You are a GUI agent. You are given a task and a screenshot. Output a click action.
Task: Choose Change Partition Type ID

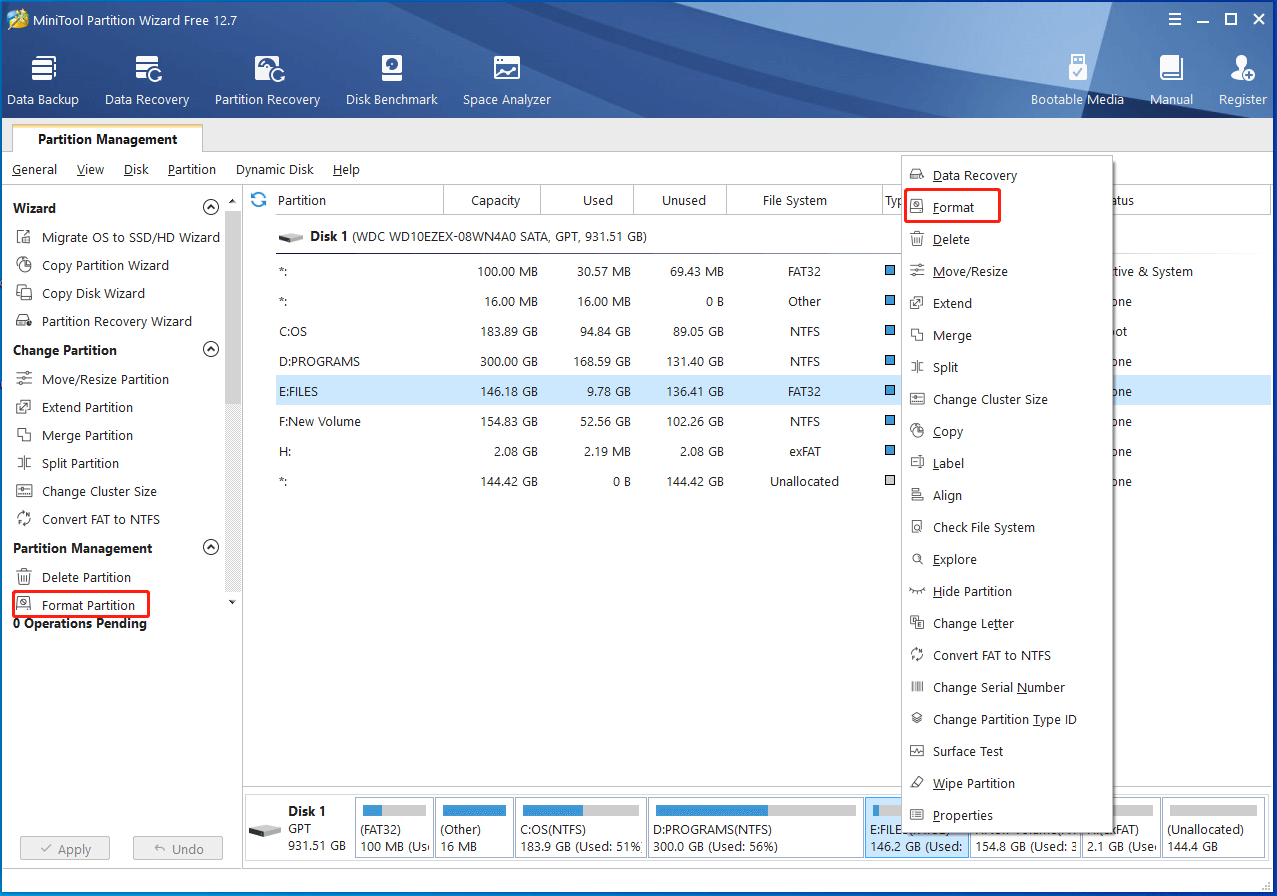click(x=1006, y=719)
